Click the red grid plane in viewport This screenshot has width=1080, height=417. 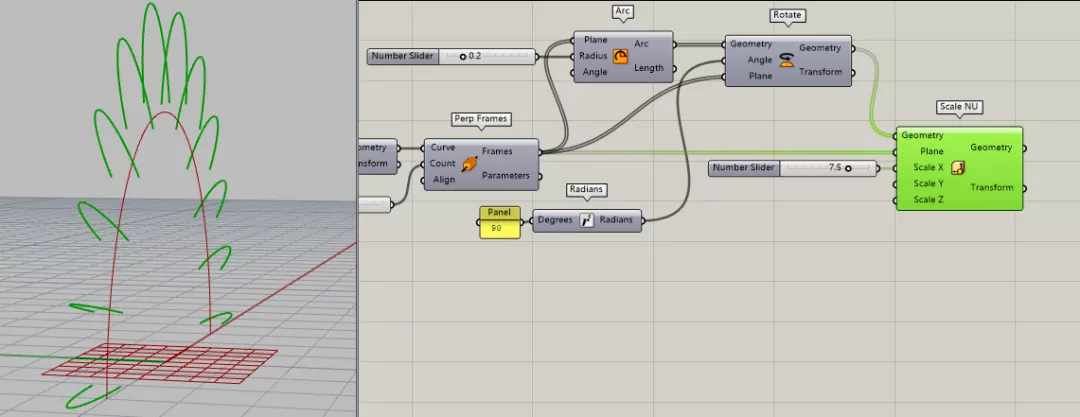[160, 363]
